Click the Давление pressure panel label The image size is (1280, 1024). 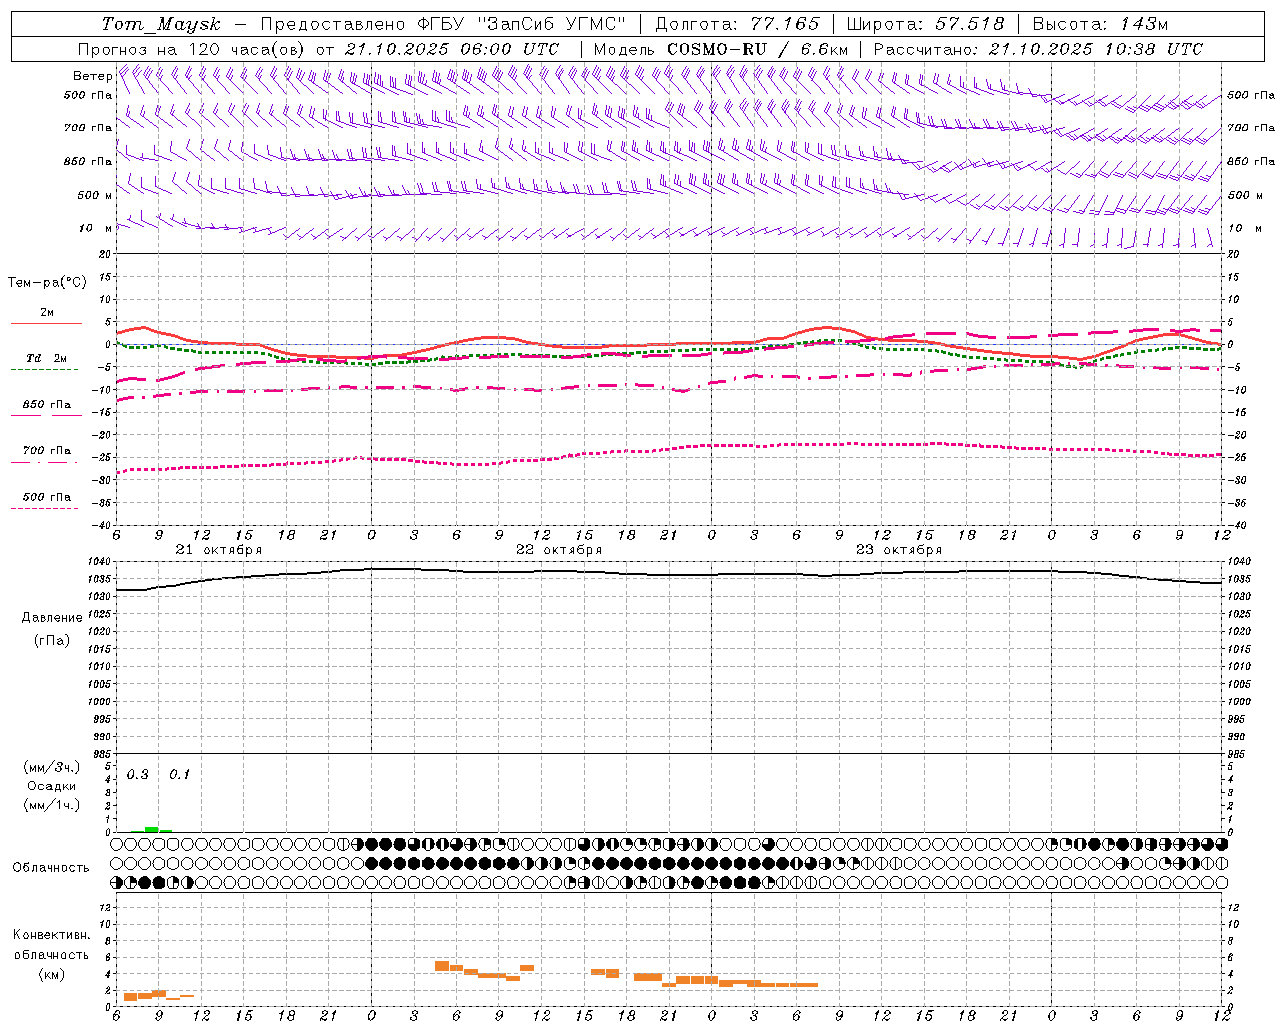tap(52, 618)
